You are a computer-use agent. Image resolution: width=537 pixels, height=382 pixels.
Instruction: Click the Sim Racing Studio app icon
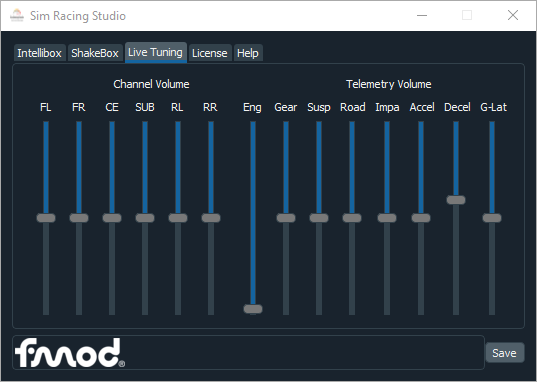click(17, 15)
